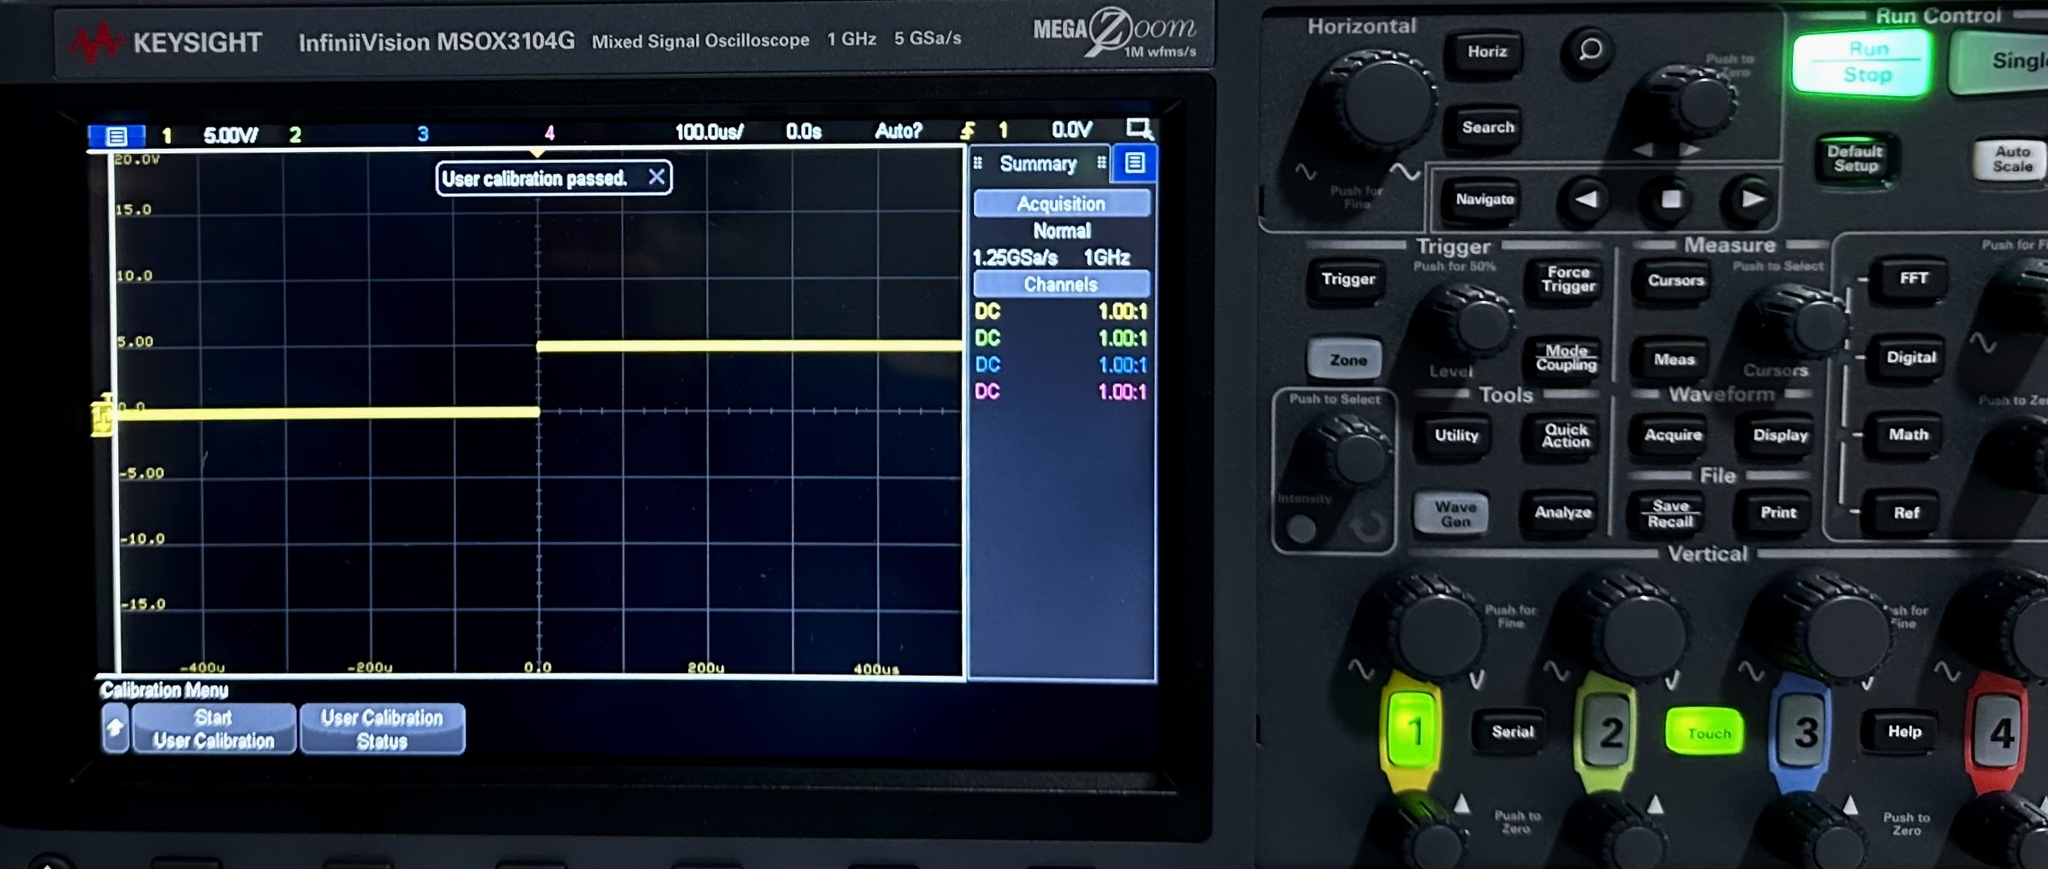Hit the Horiz key
The image size is (2048, 869).
click(x=1486, y=51)
